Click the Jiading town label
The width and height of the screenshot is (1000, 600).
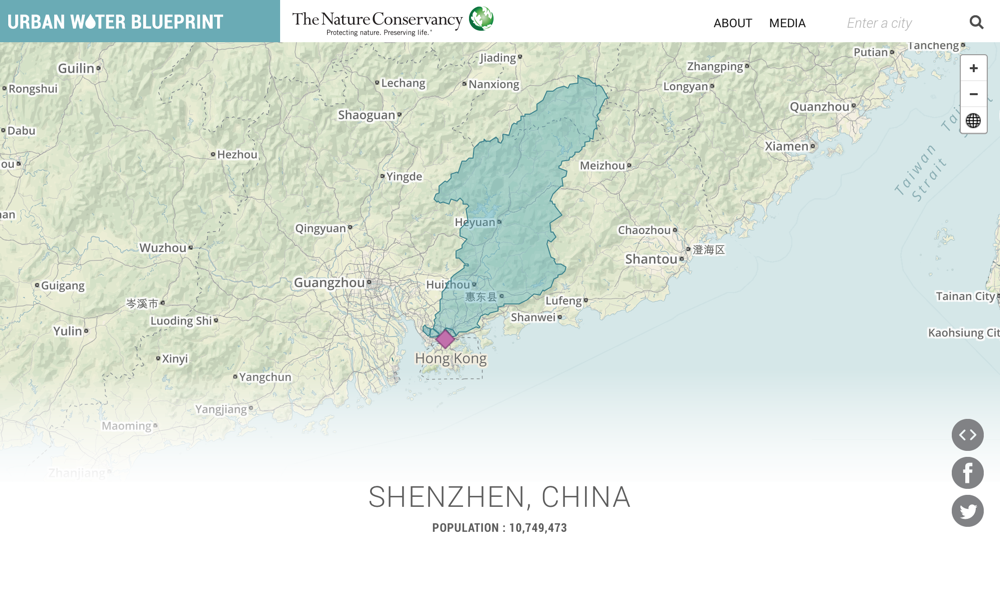pyautogui.click(x=497, y=58)
